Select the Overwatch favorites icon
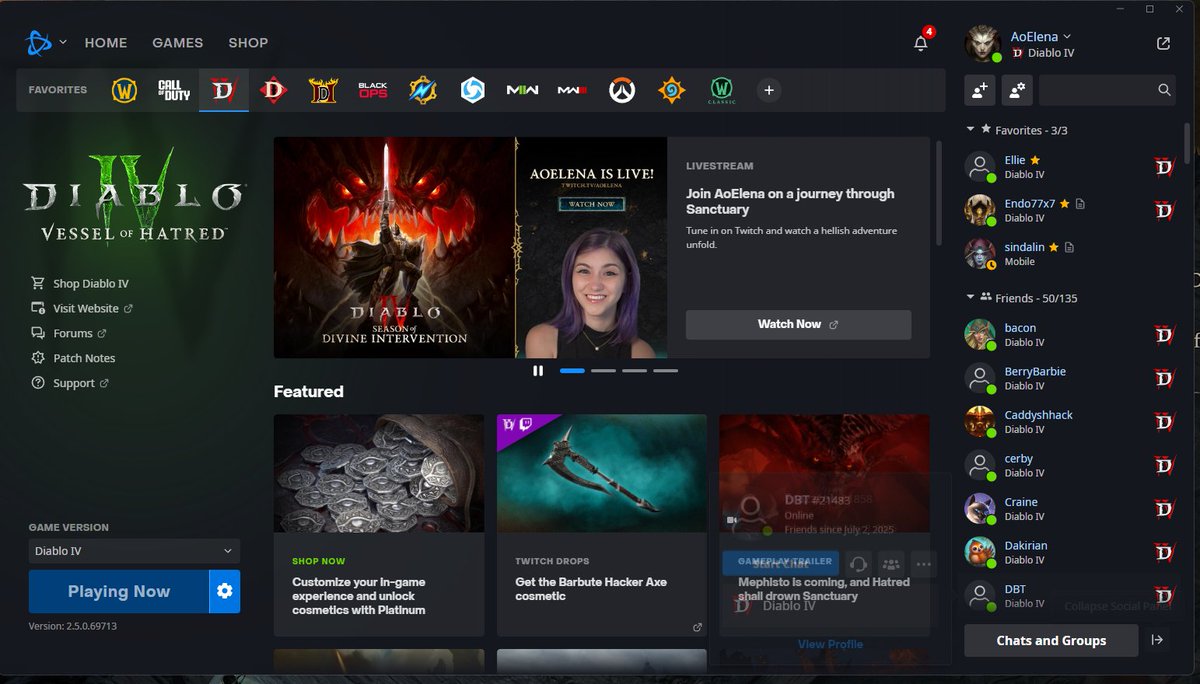 (622, 90)
